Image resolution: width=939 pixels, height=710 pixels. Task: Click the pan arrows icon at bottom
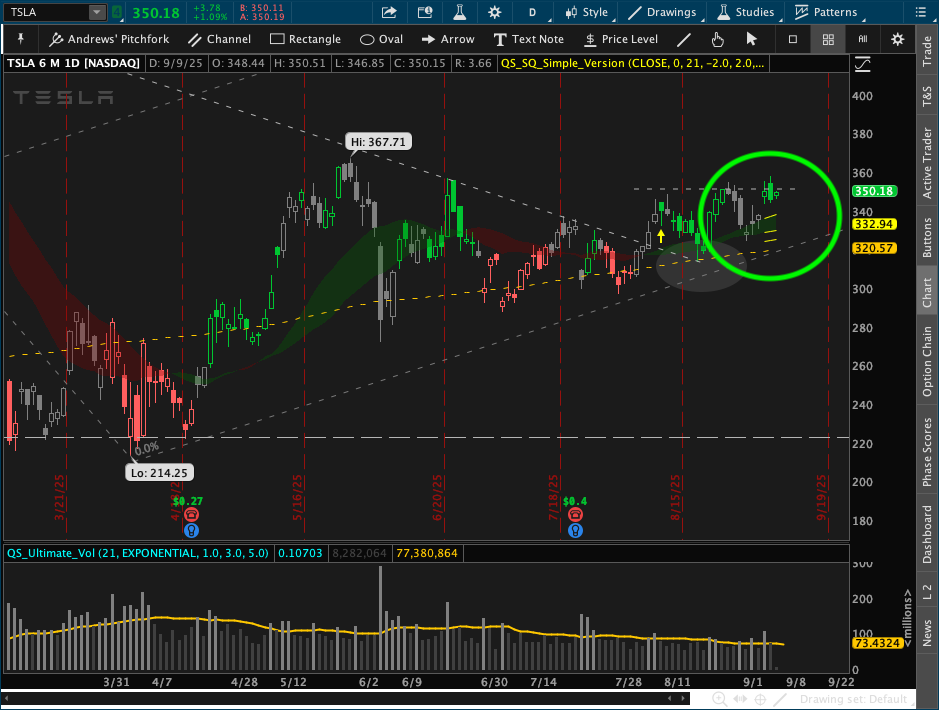tap(740, 699)
